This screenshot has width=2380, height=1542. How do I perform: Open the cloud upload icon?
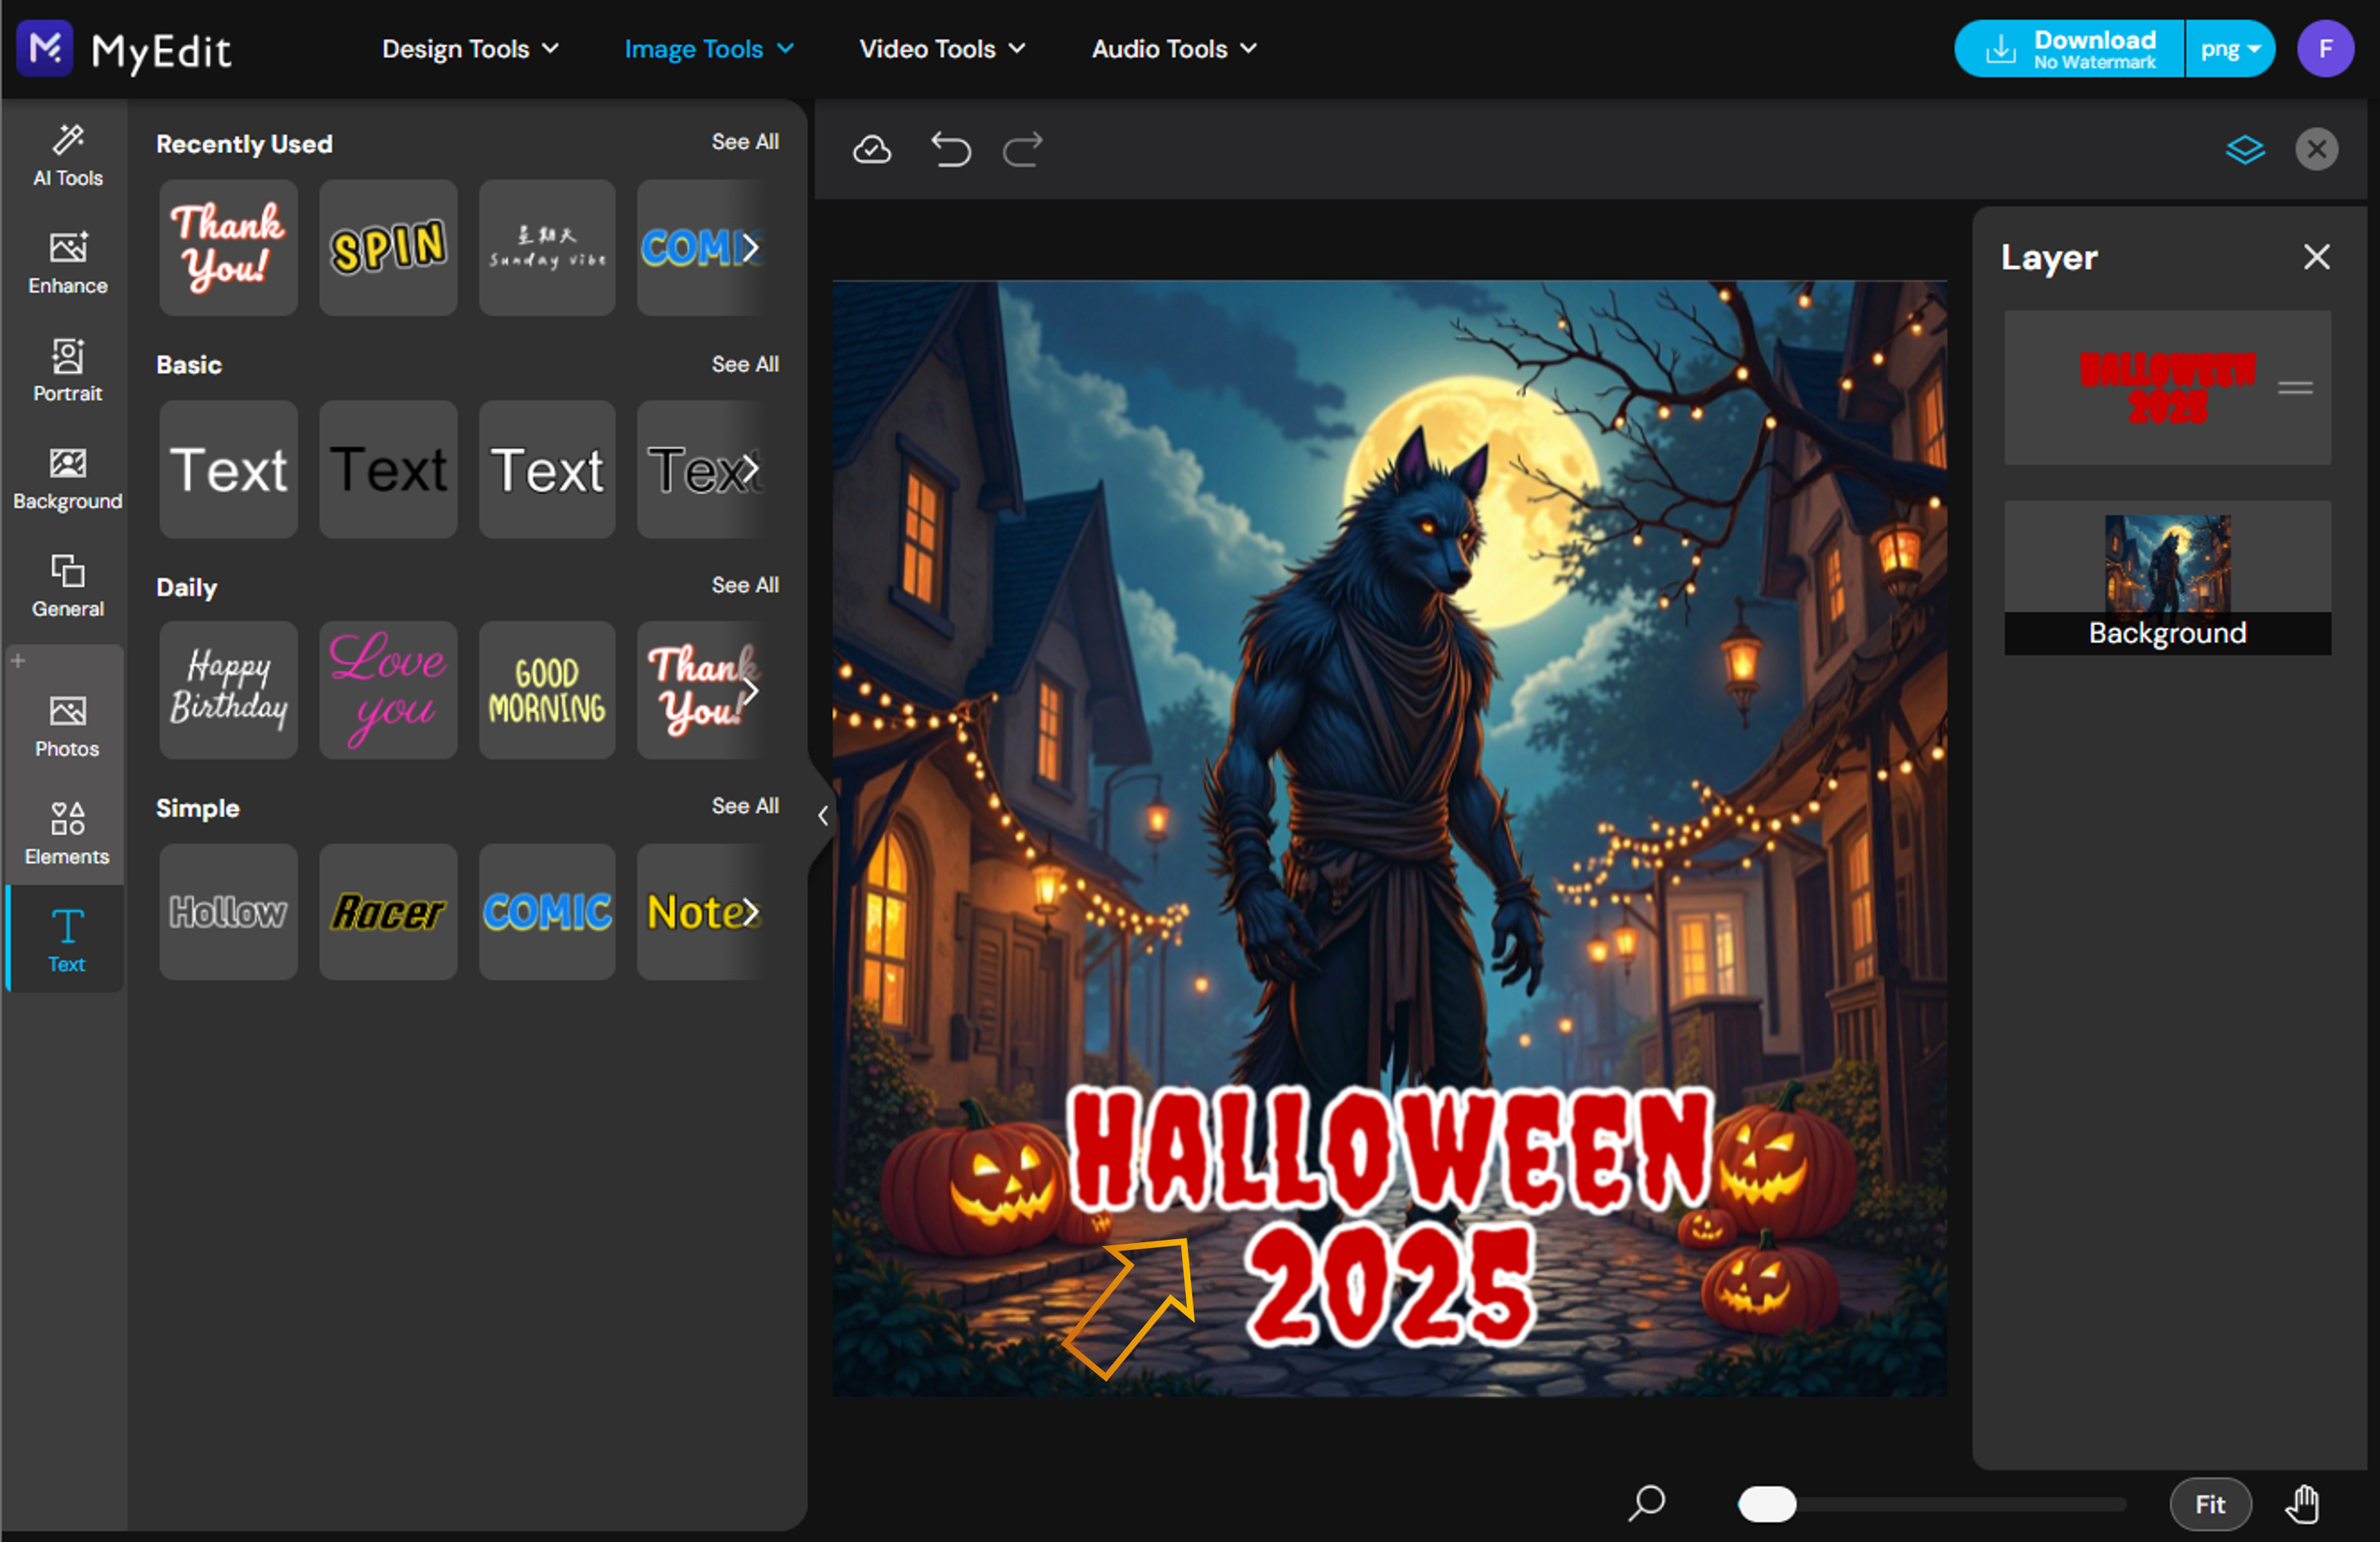coord(871,150)
